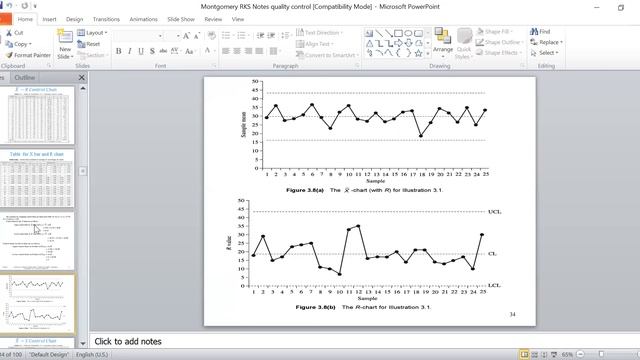Image resolution: width=640 pixels, height=360 pixels.
Task: Click the Find binoculars icon
Action: [x=534, y=31]
